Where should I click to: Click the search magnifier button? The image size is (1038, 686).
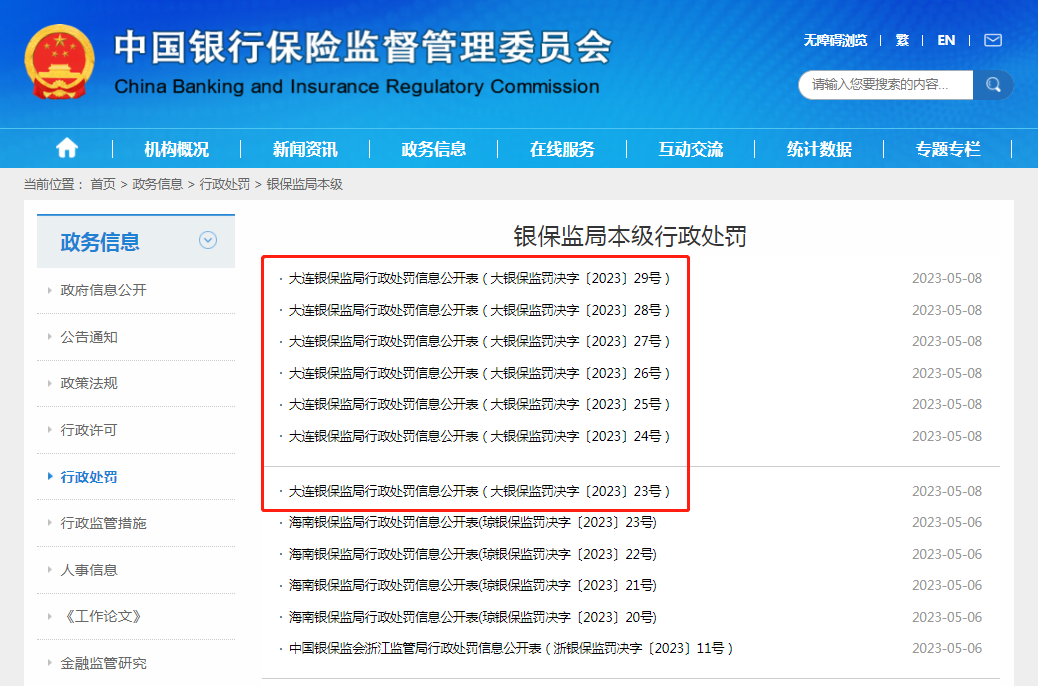coord(993,85)
